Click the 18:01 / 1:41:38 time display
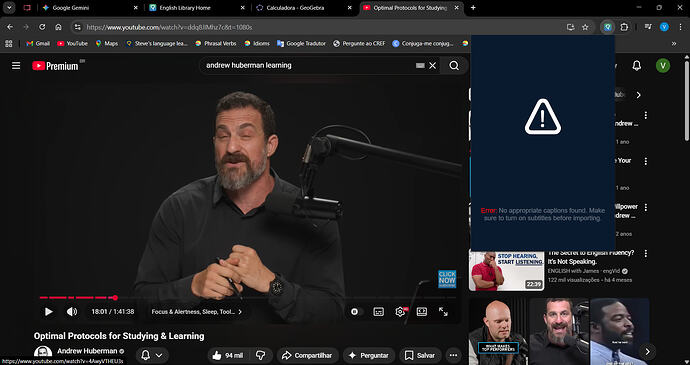This screenshot has width=690, height=365. click(x=113, y=312)
